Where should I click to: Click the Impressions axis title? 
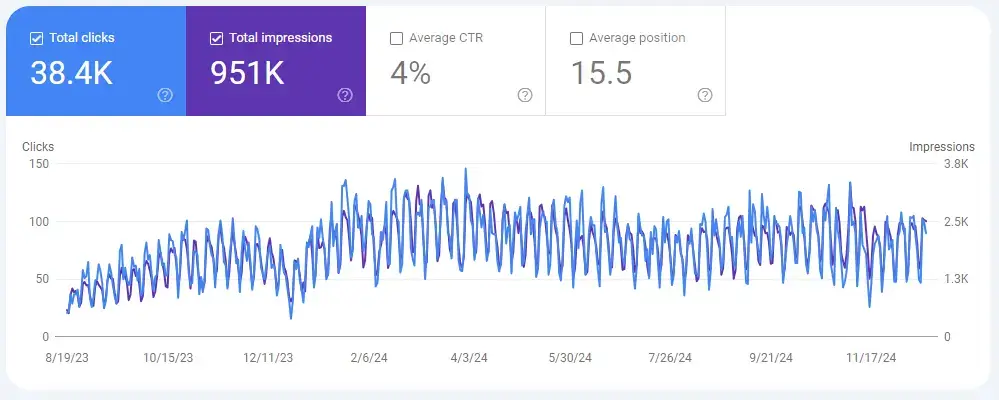[942, 146]
